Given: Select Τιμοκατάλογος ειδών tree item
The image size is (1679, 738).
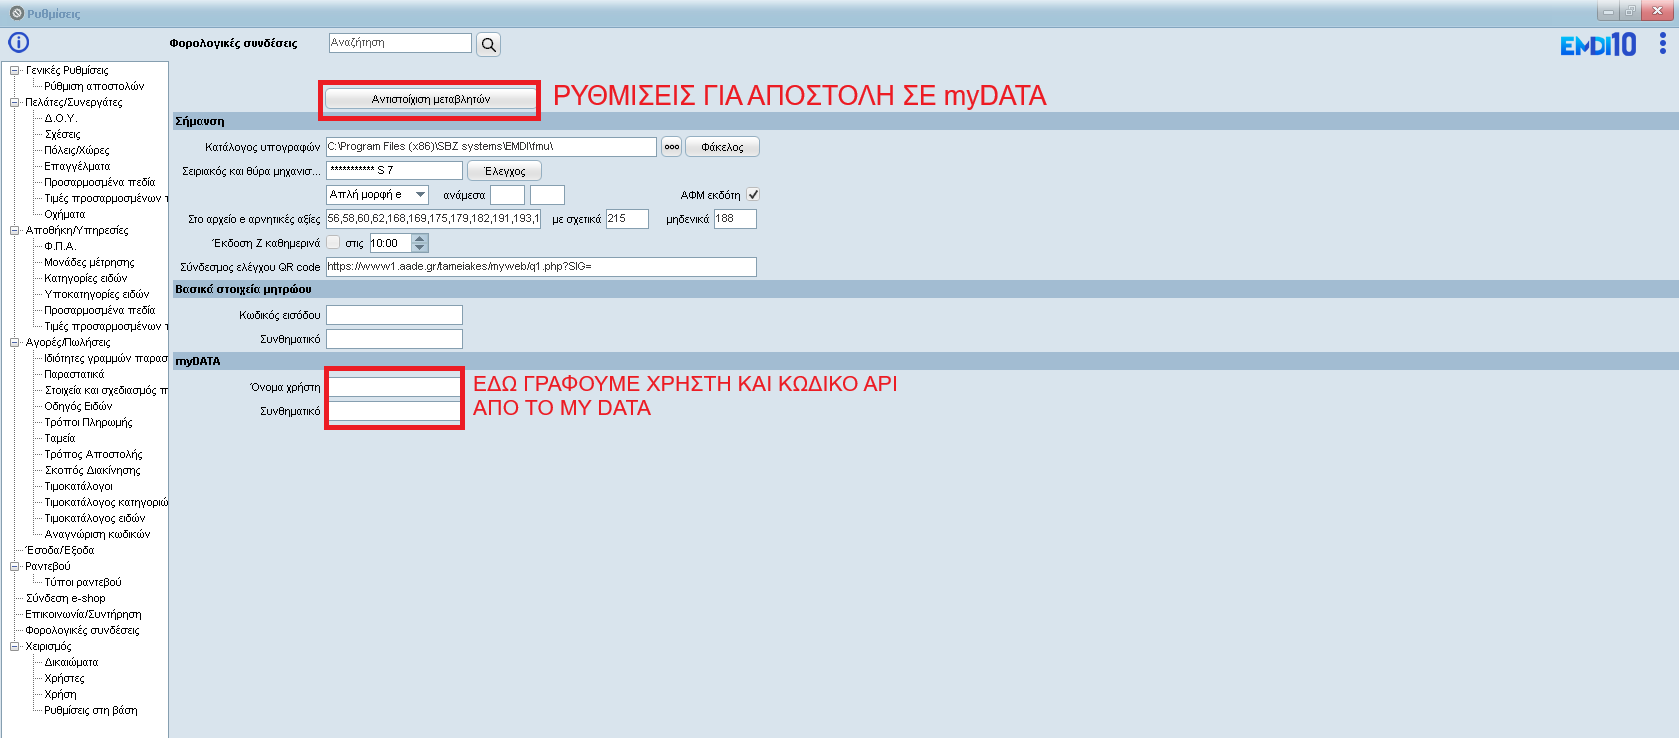Looking at the screenshot, I should [x=95, y=518].
